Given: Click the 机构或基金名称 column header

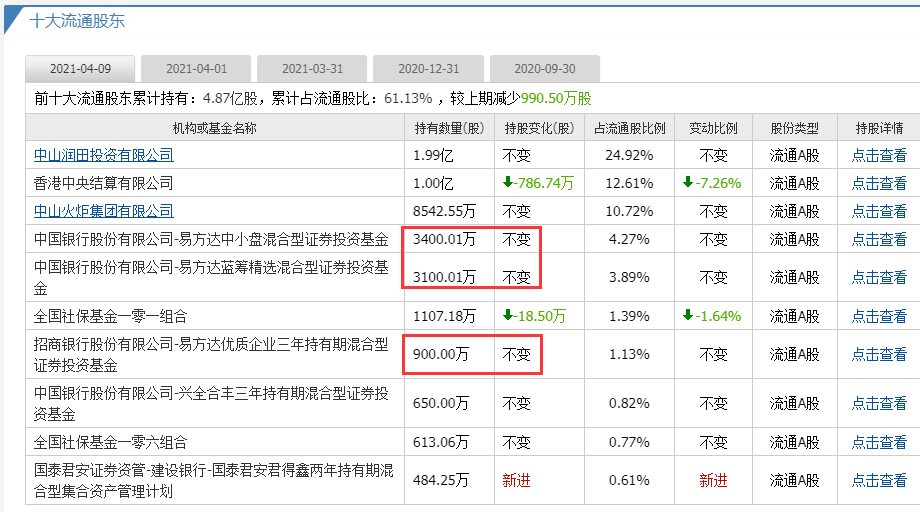Looking at the screenshot, I should tap(215, 128).
